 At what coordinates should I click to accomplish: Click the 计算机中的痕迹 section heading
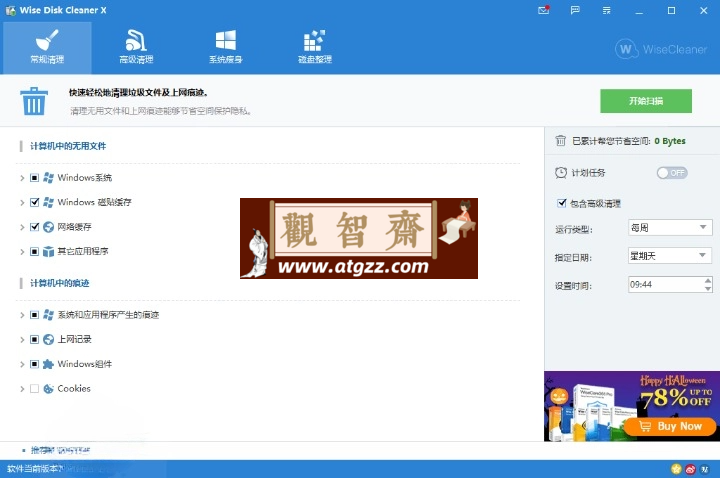click(60, 283)
